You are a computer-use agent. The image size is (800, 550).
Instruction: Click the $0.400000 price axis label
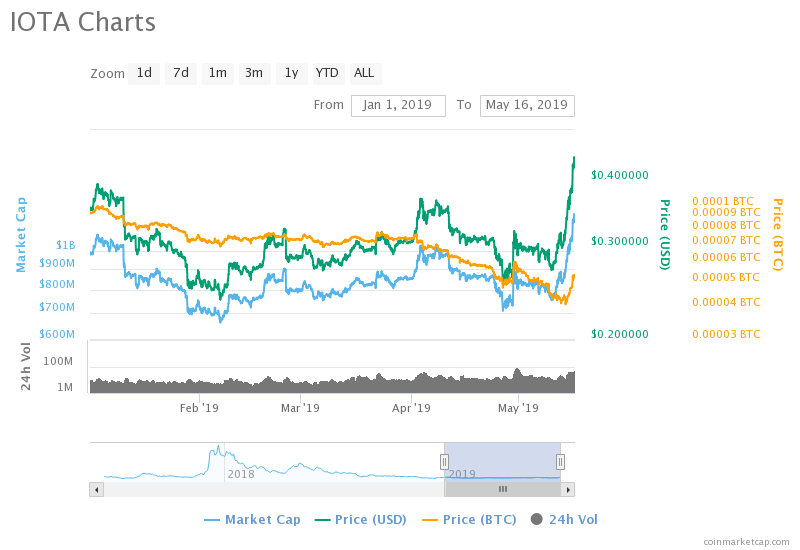620,176
